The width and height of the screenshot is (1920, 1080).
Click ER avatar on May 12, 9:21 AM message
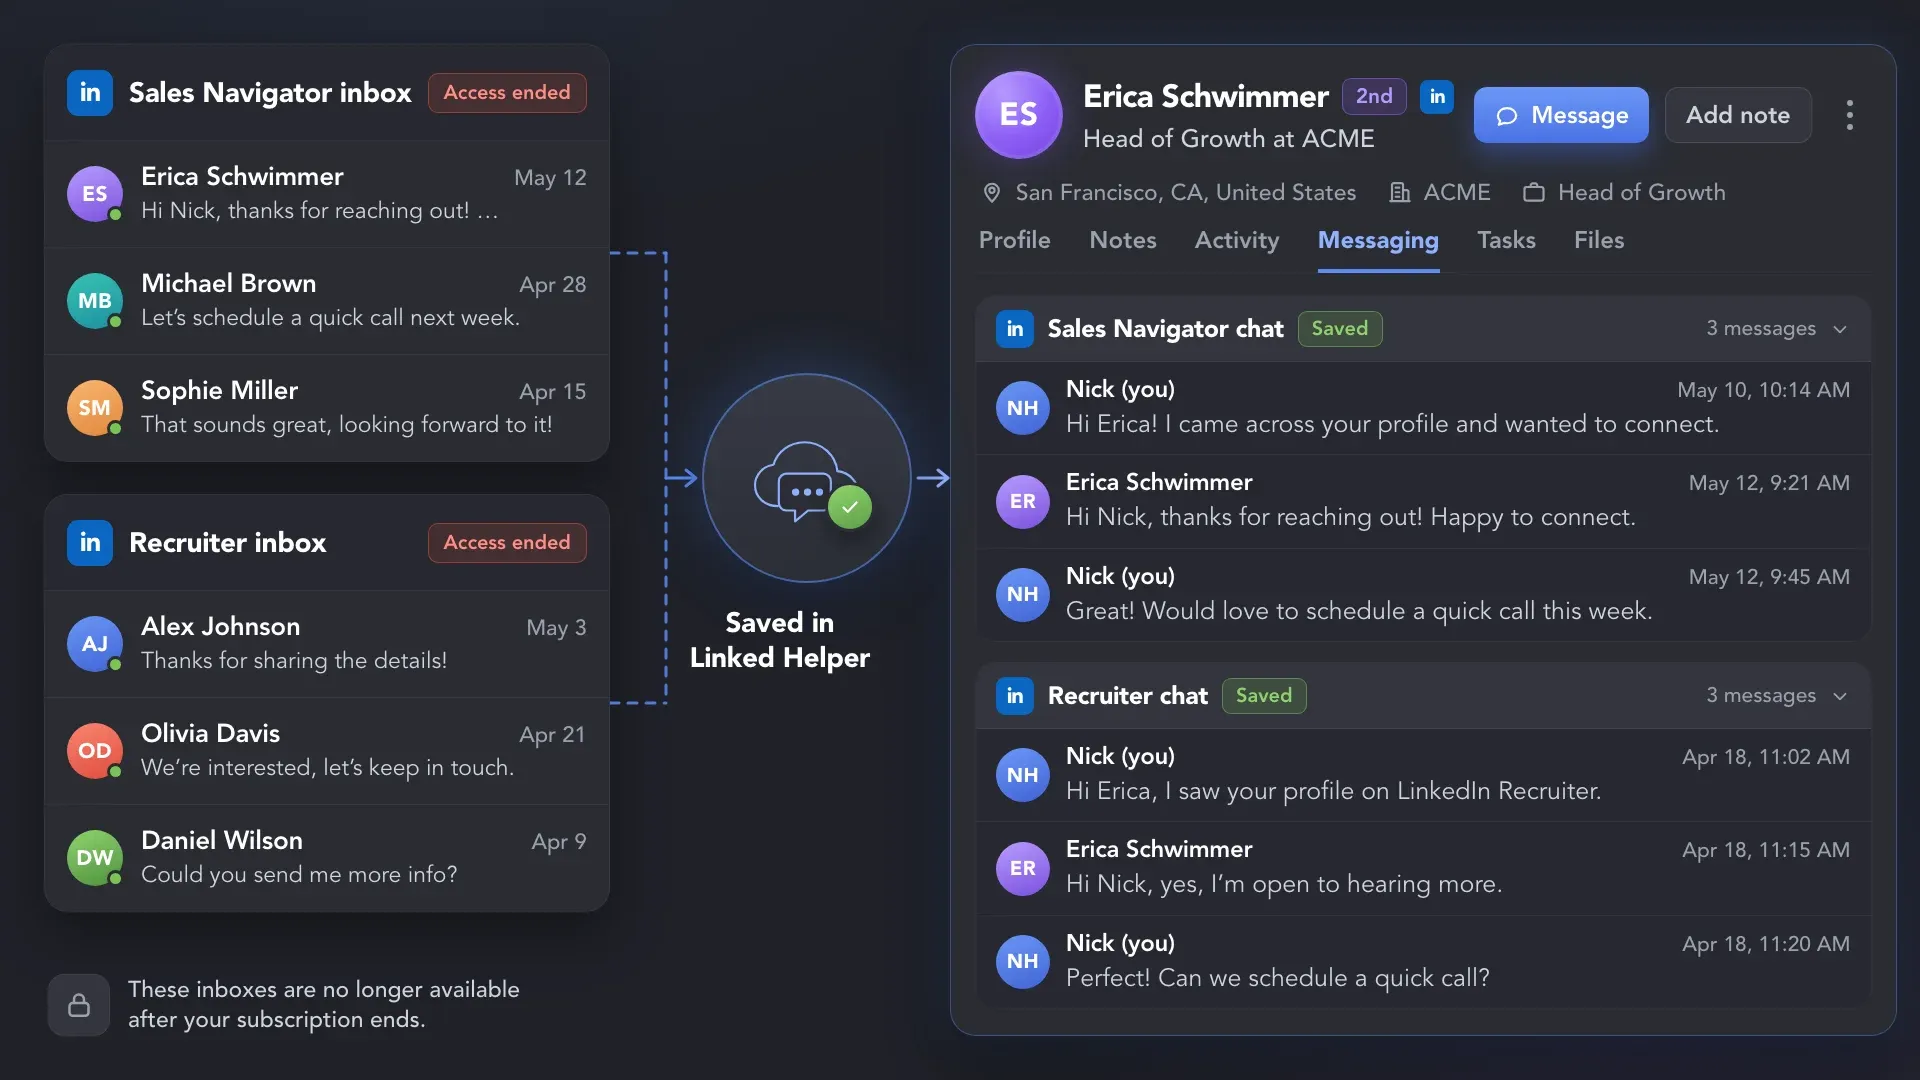click(1023, 501)
